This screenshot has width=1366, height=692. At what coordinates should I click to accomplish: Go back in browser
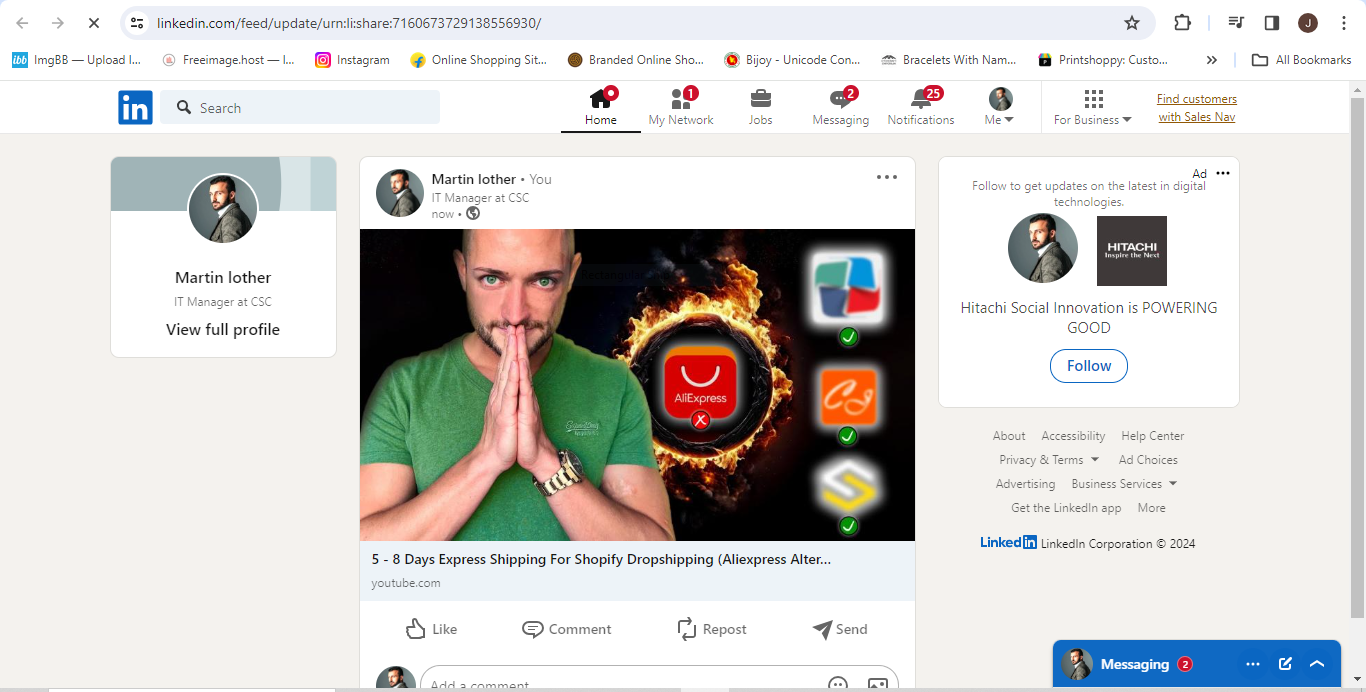(22, 23)
